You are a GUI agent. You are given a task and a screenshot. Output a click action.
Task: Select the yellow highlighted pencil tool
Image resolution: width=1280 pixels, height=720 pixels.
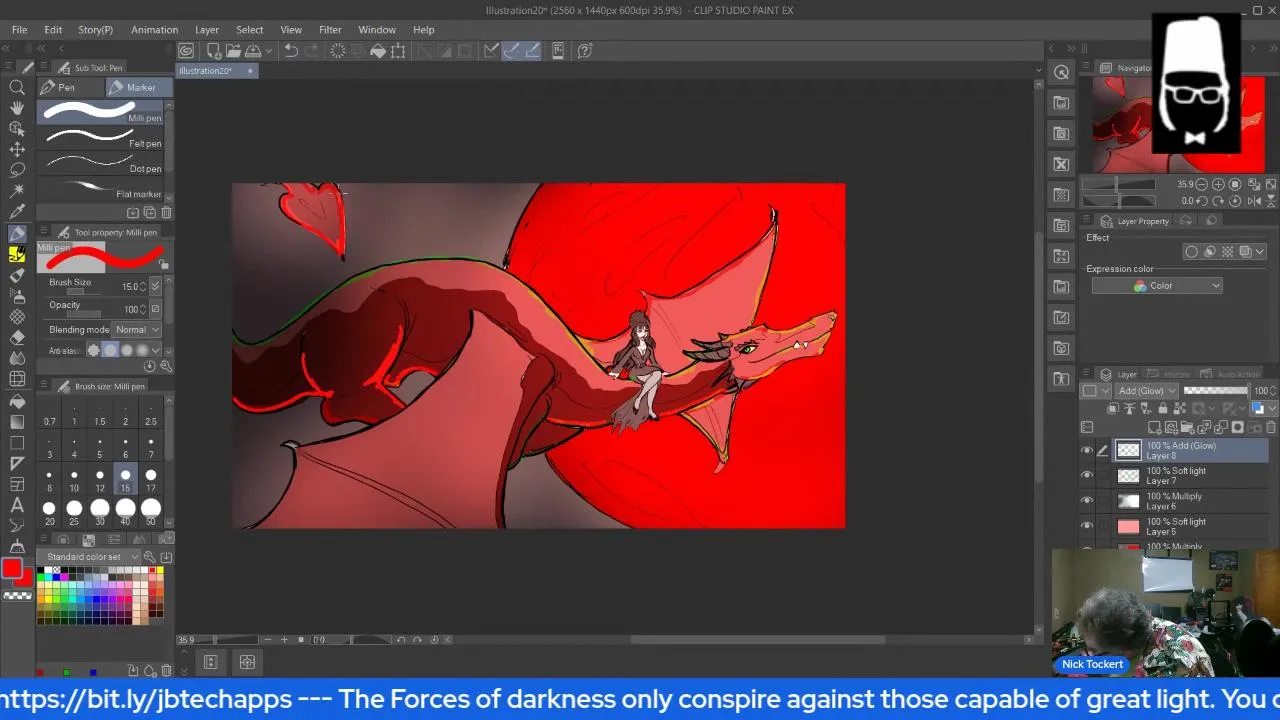(x=17, y=254)
